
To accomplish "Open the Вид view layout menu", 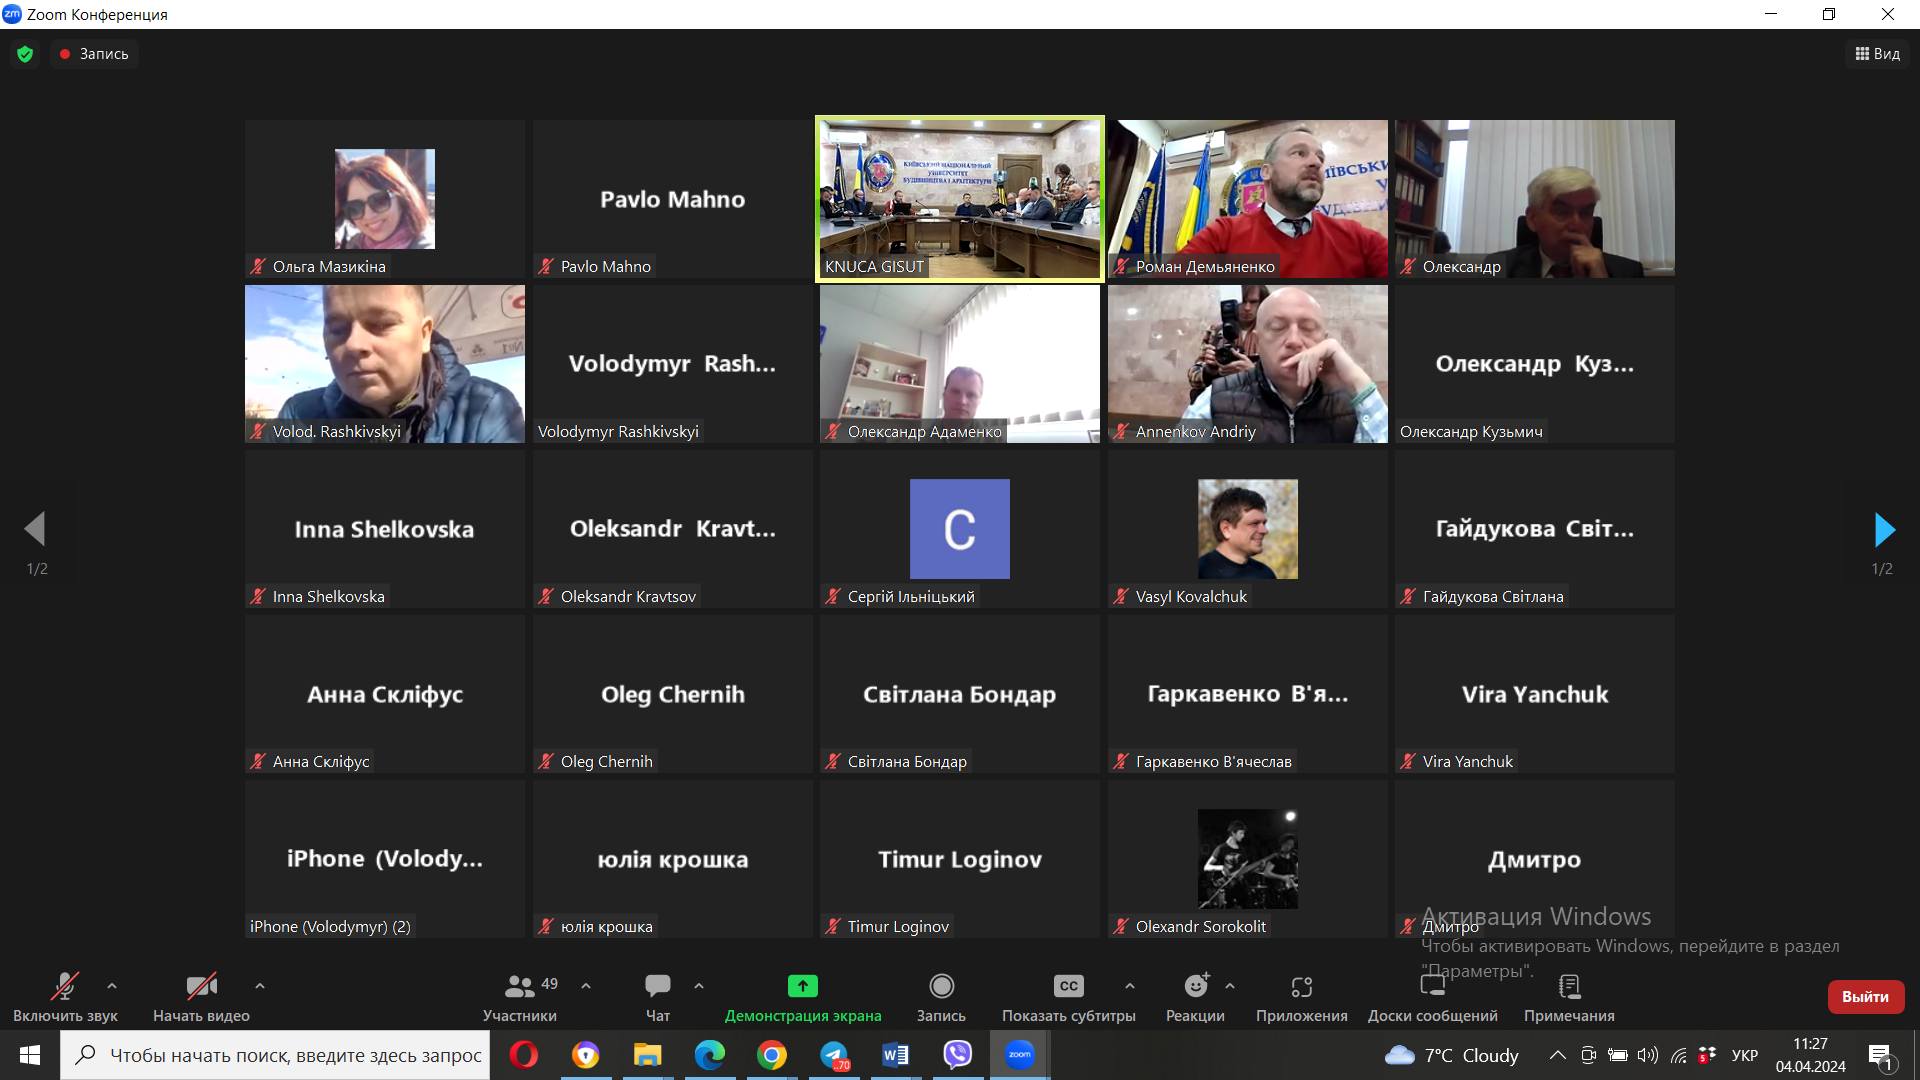I will [x=1878, y=54].
